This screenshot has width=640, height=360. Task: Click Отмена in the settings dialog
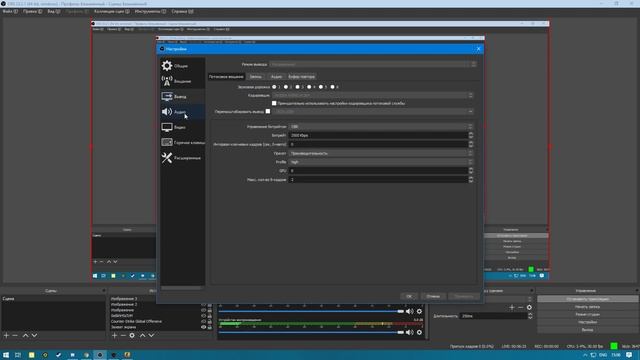point(433,296)
